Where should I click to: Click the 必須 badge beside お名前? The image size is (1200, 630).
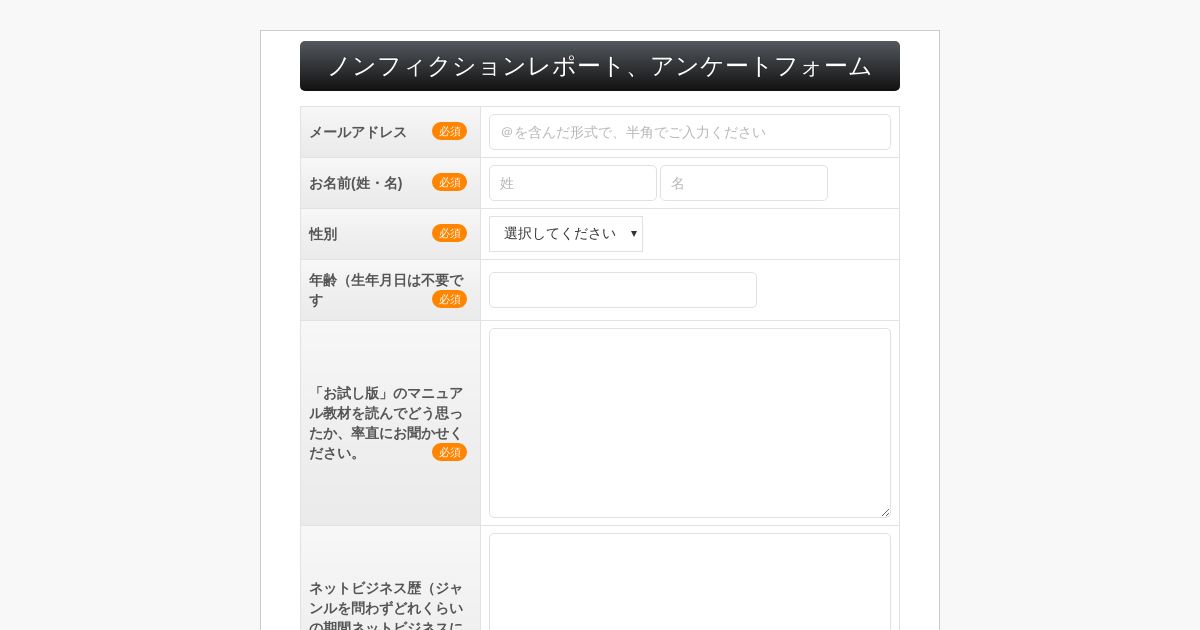click(x=449, y=182)
